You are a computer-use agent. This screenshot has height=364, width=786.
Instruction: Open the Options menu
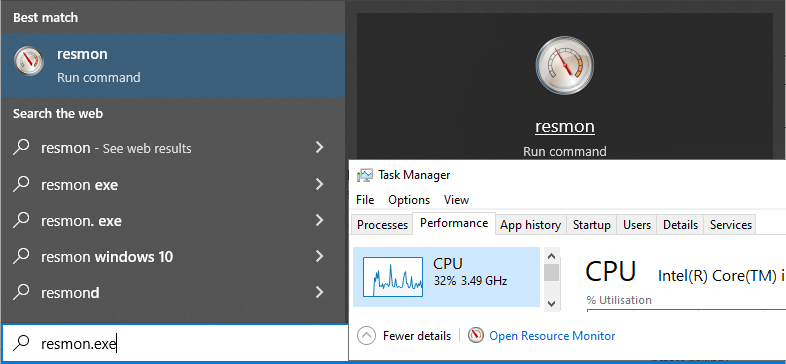(409, 200)
